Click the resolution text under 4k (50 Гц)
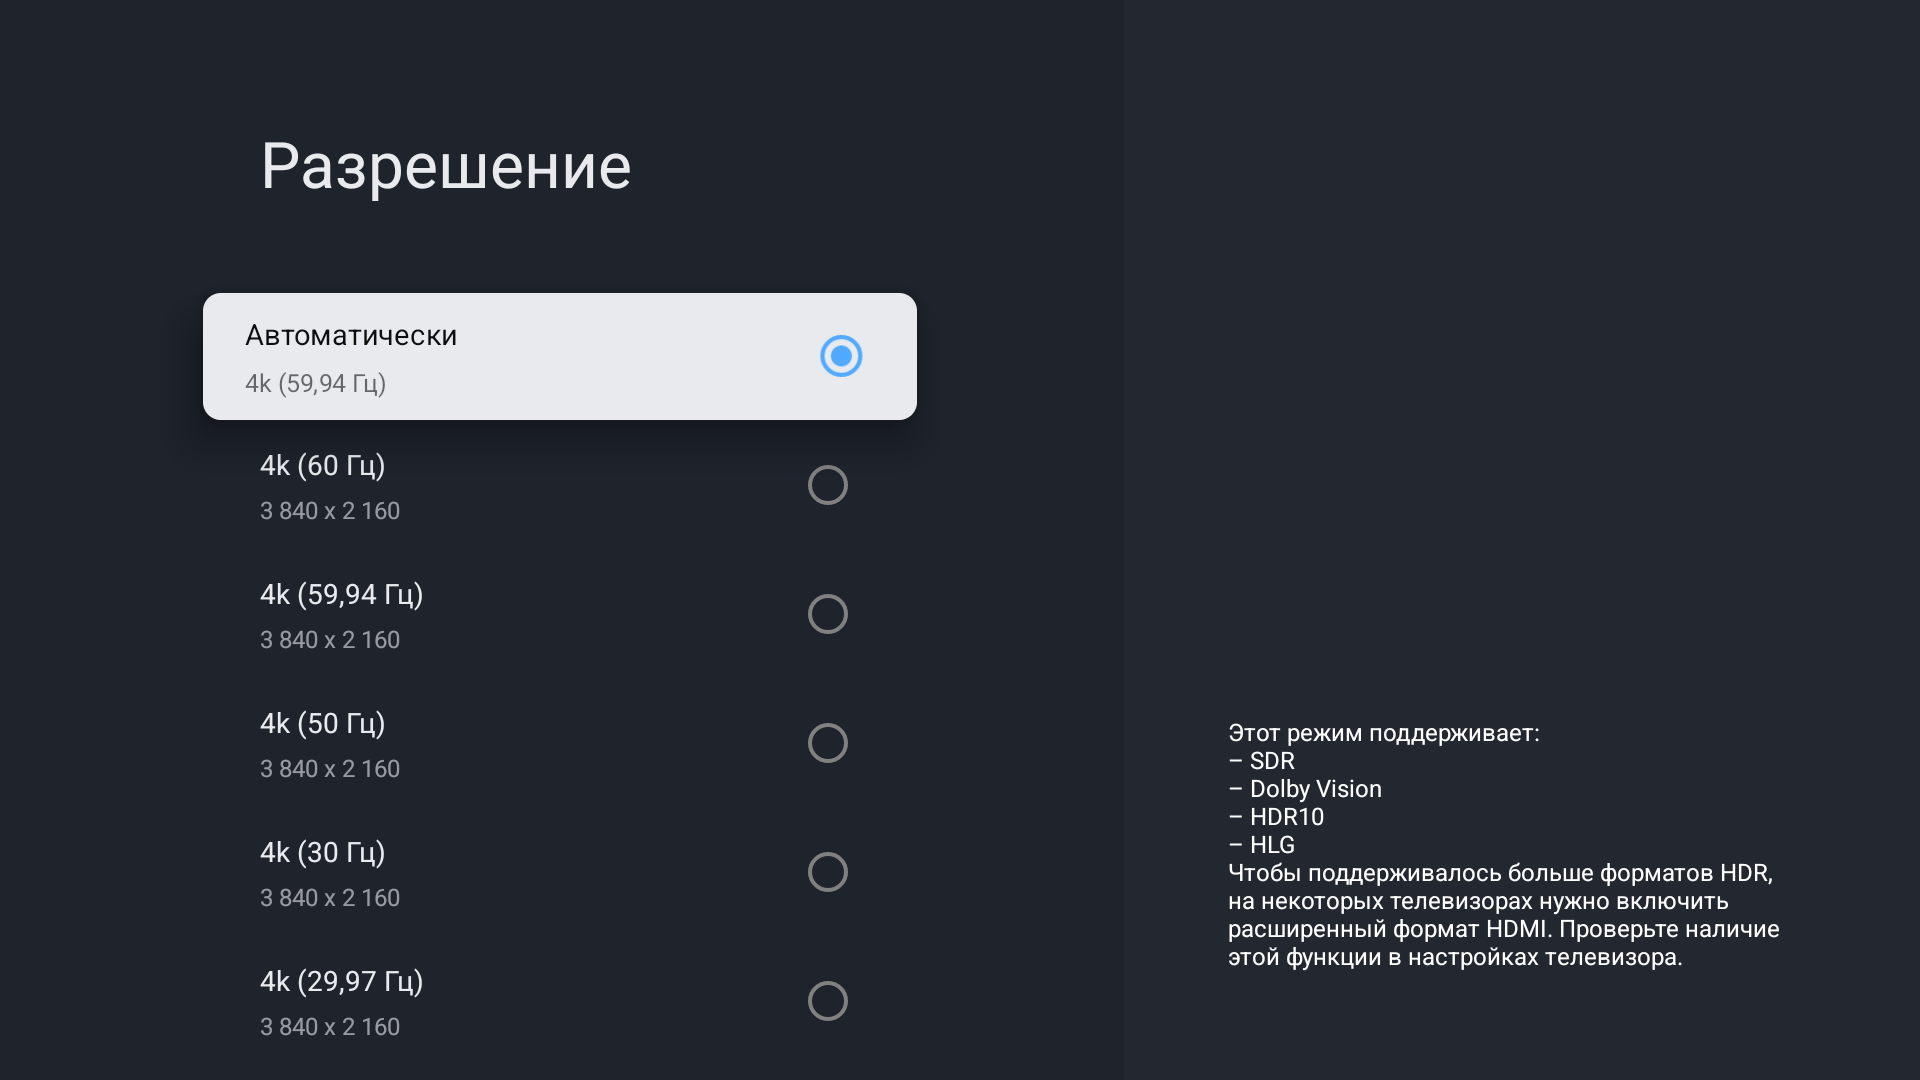The width and height of the screenshot is (1920, 1080). 330,769
